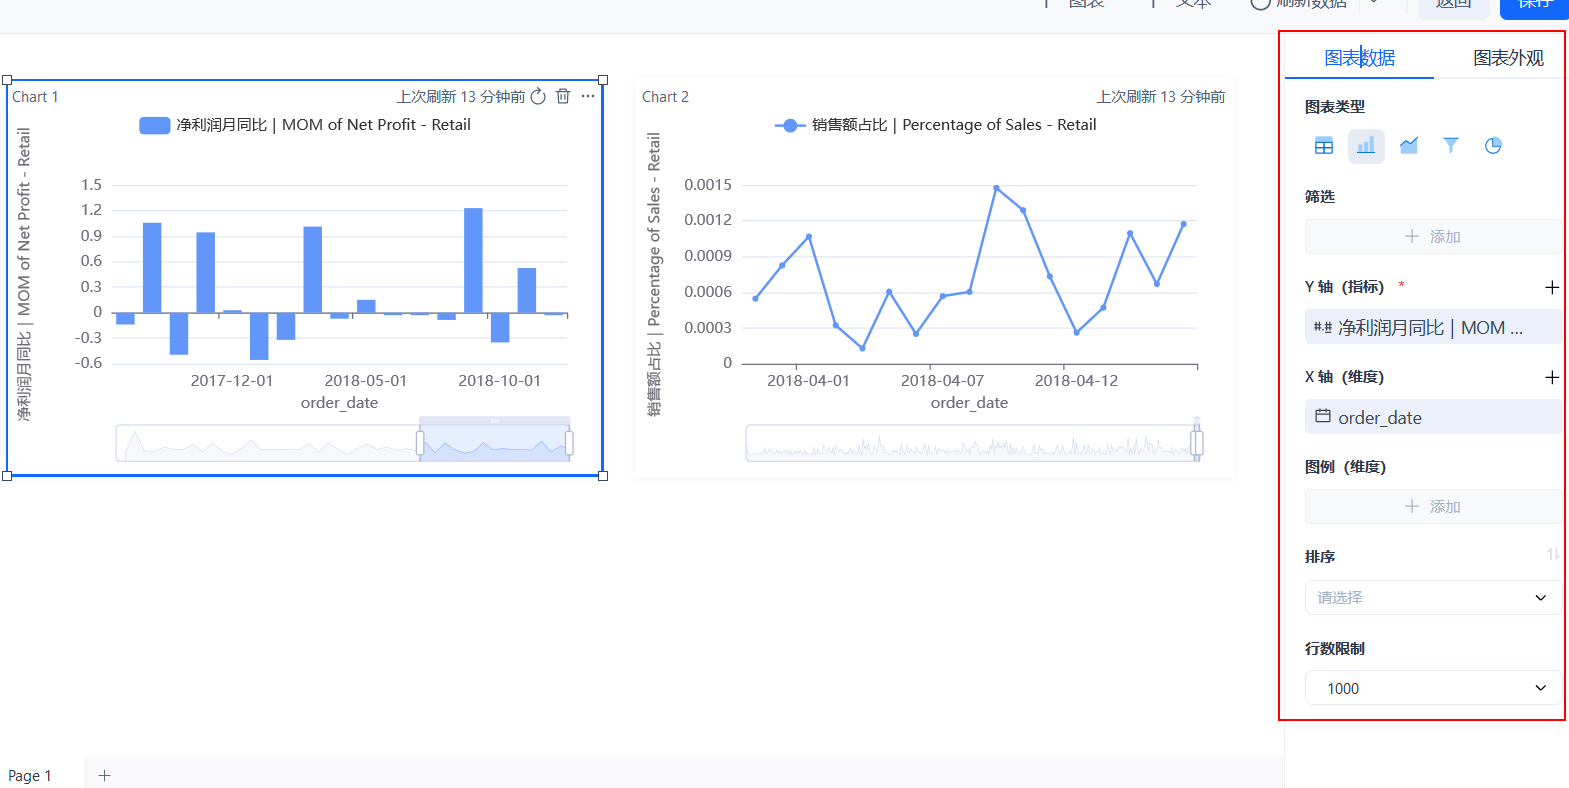The image size is (1569, 788).
Task: Select the pie chart type icon
Action: 1493,146
